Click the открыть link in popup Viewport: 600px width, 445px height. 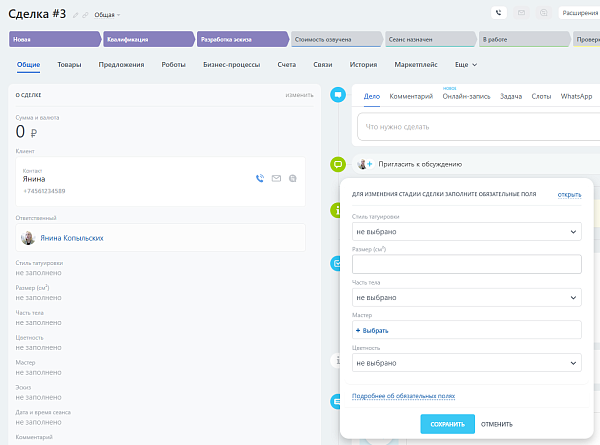pyautogui.click(x=569, y=194)
